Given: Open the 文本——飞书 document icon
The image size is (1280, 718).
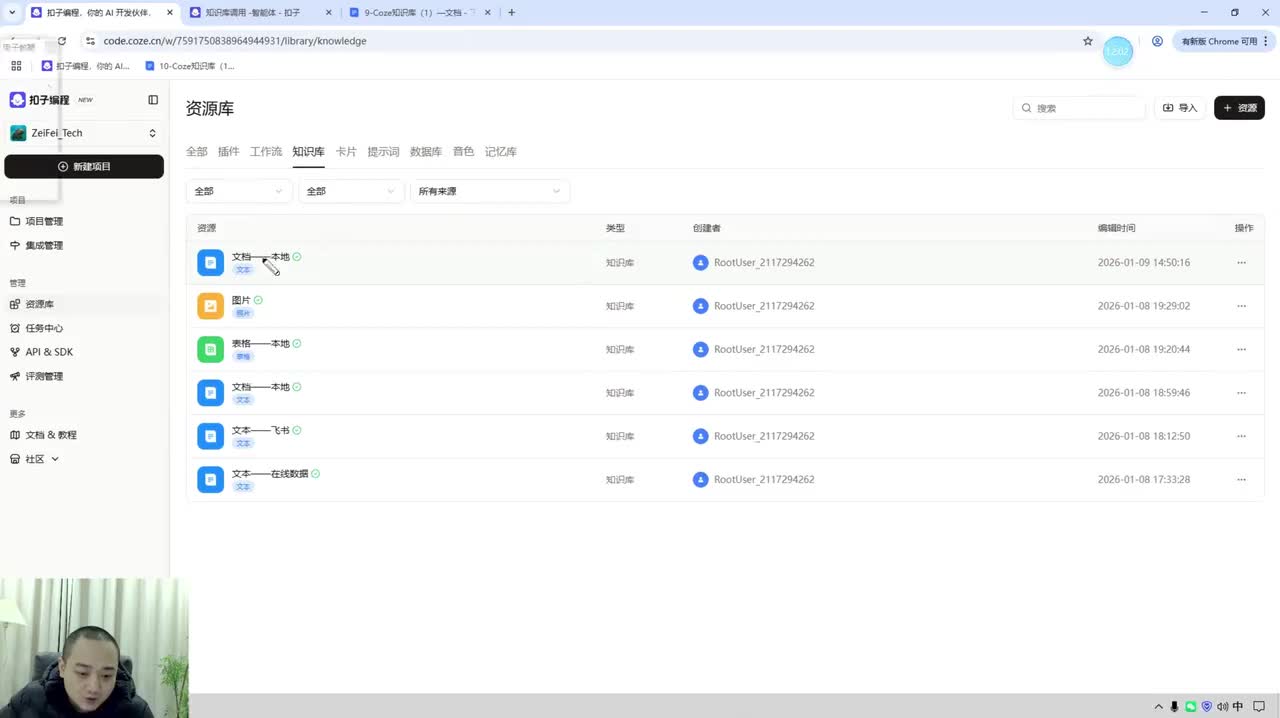Looking at the screenshot, I should 210,436.
